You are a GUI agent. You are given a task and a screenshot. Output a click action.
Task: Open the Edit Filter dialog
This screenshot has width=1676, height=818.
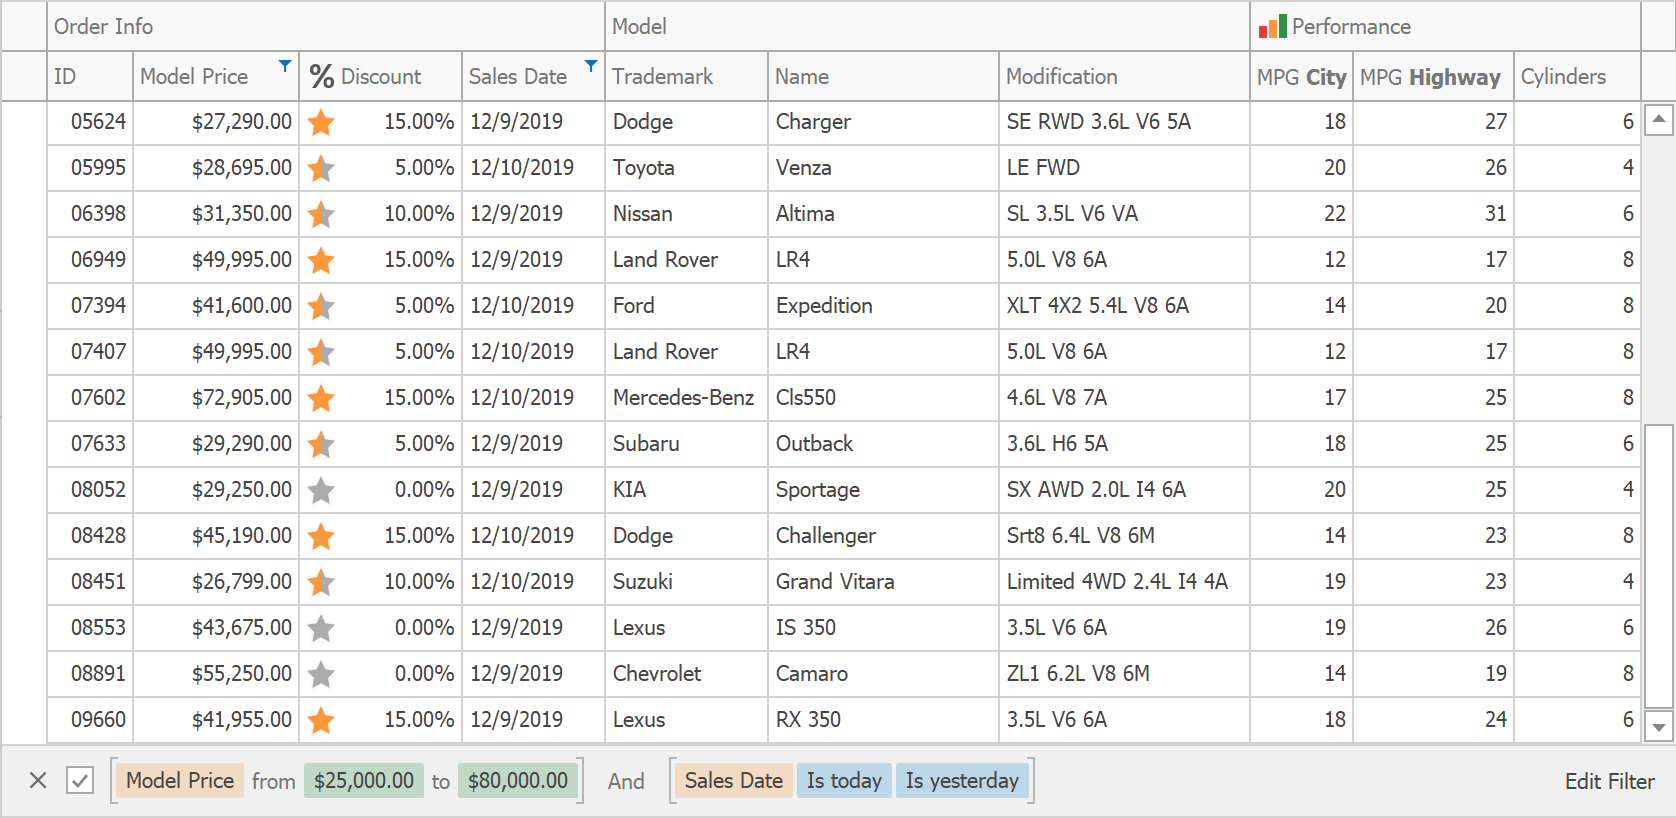coord(1609,781)
